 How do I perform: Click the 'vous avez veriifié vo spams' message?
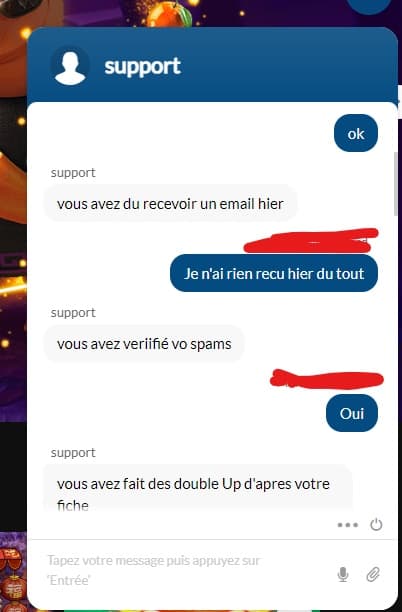tap(144, 344)
